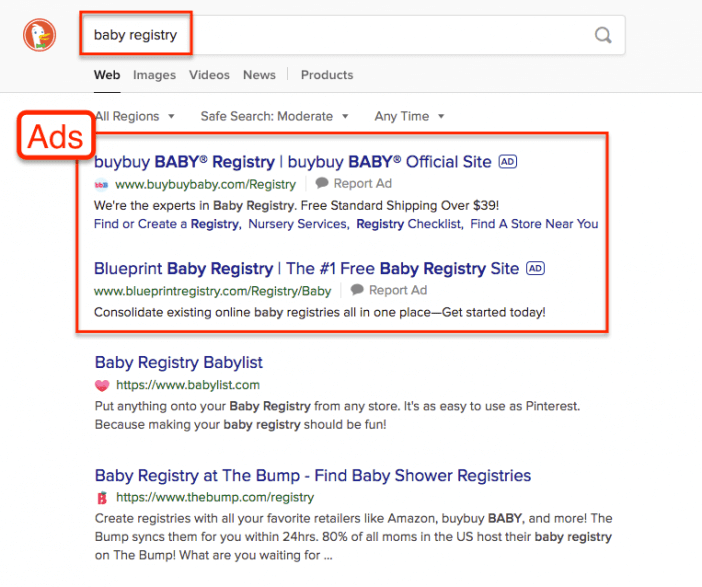Open the Nursery Services sitelink
702x587 pixels.
(298, 223)
